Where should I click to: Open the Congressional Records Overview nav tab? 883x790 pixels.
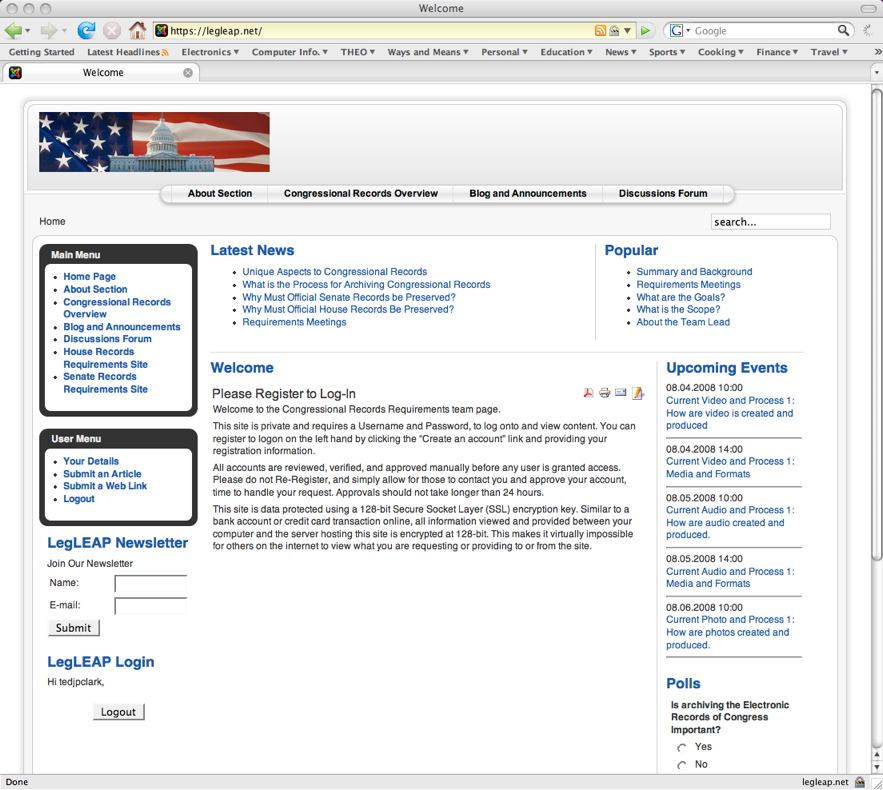360,194
